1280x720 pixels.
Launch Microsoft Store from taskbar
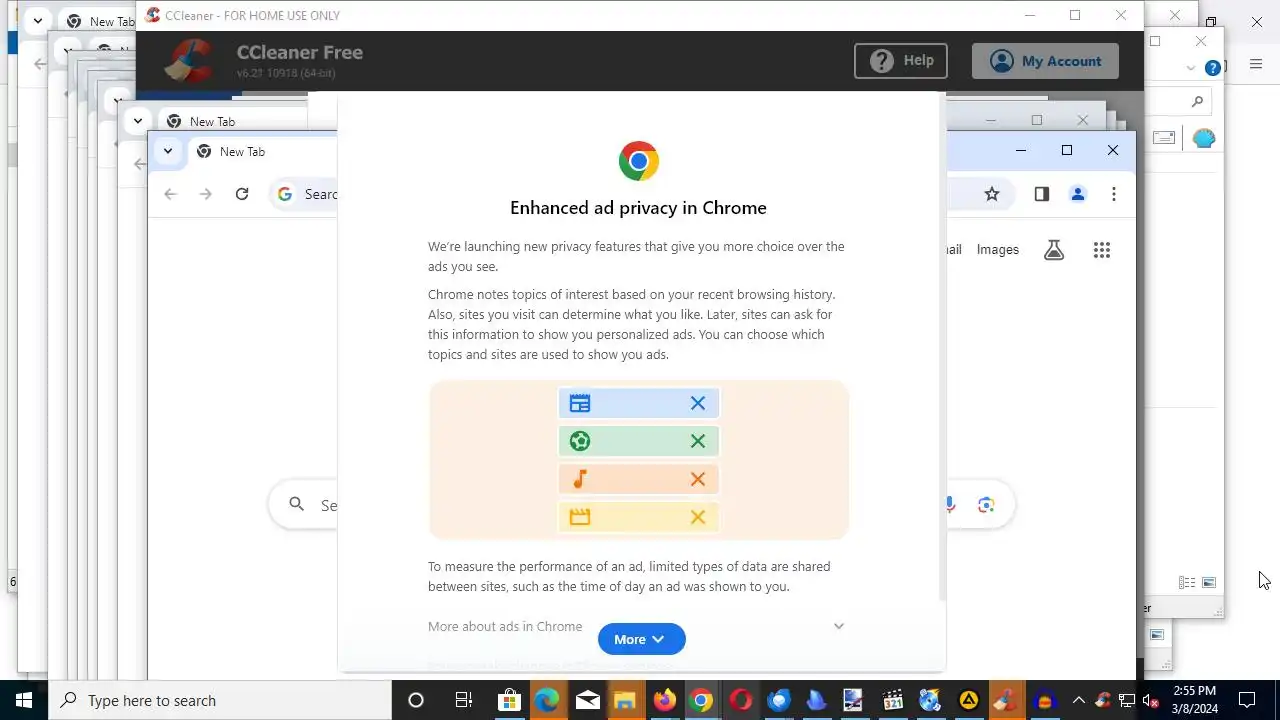[509, 700]
